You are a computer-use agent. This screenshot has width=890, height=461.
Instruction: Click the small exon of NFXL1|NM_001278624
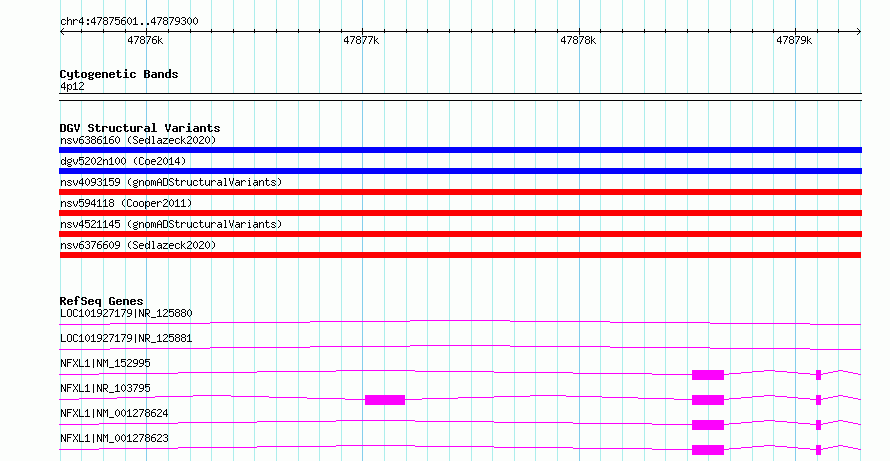click(818, 425)
